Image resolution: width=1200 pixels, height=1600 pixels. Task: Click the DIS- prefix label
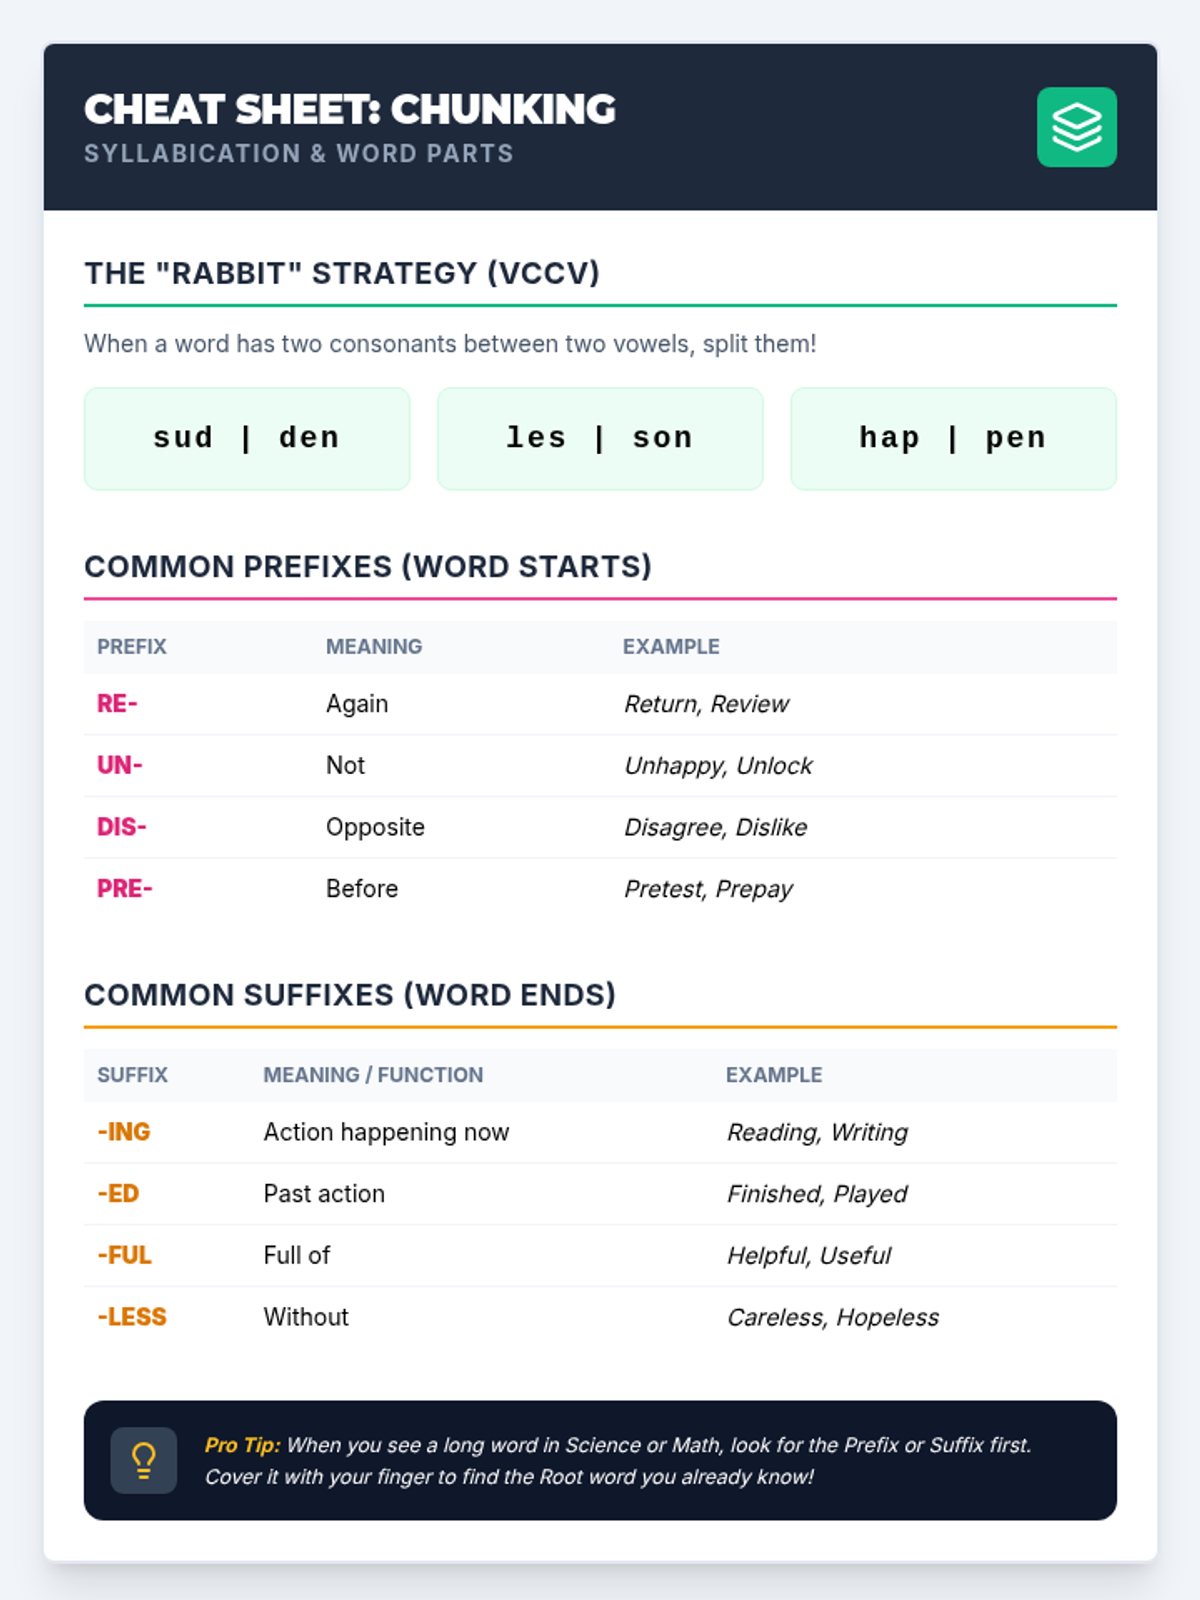122,827
